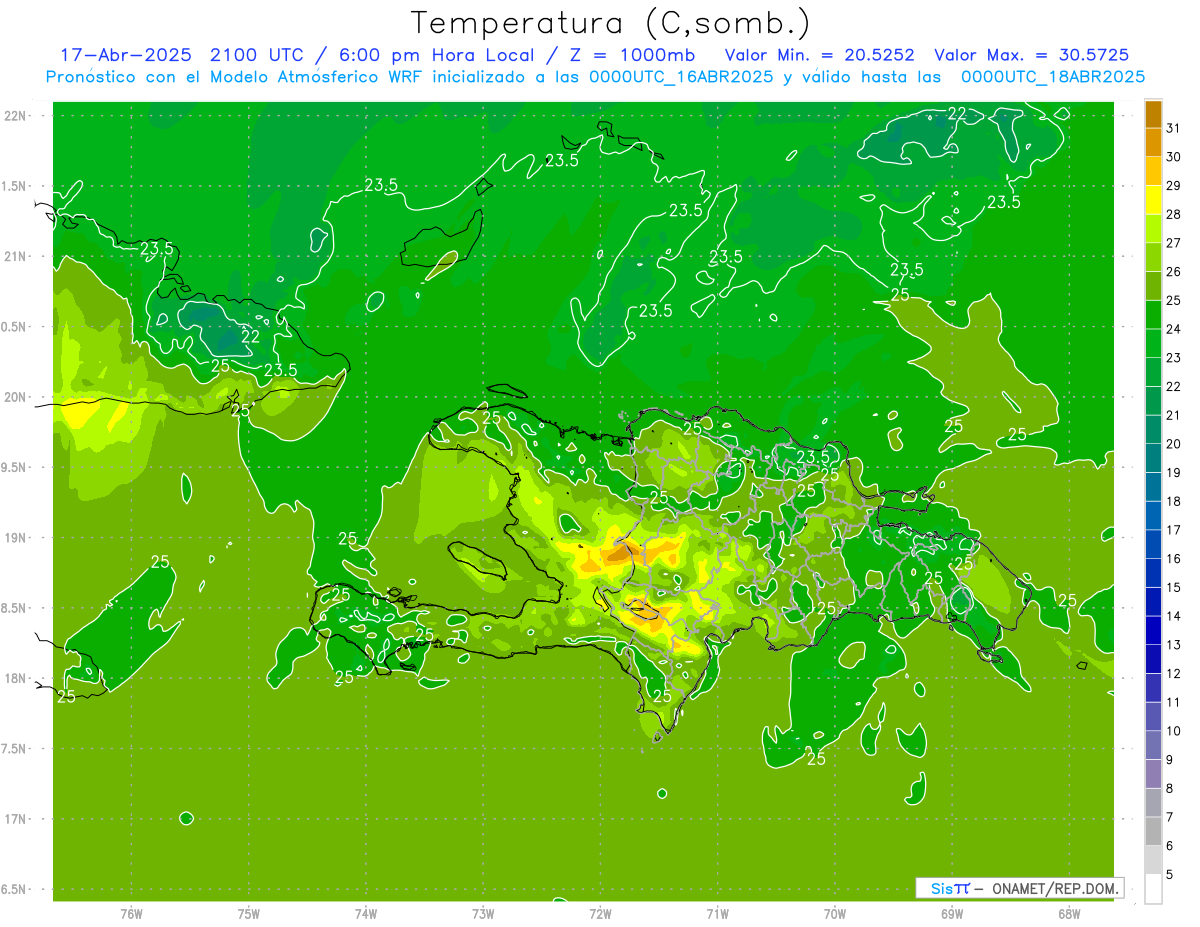
Task: Click the '73W' longitude axis label
Action: click(x=483, y=913)
